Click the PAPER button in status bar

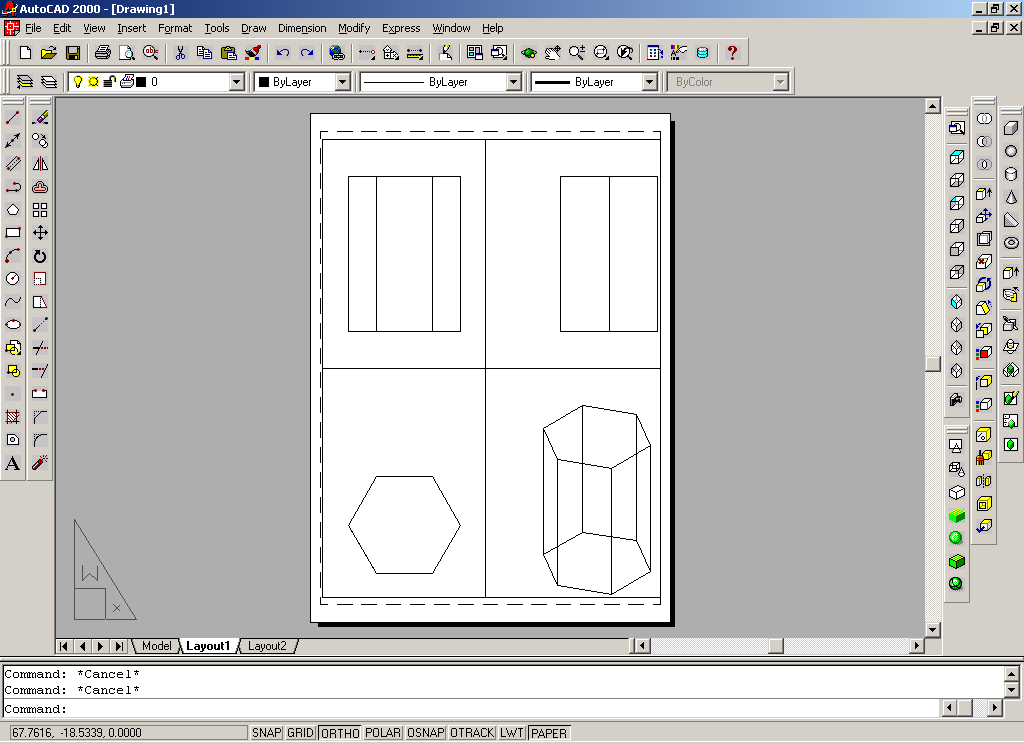(x=549, y=733)
